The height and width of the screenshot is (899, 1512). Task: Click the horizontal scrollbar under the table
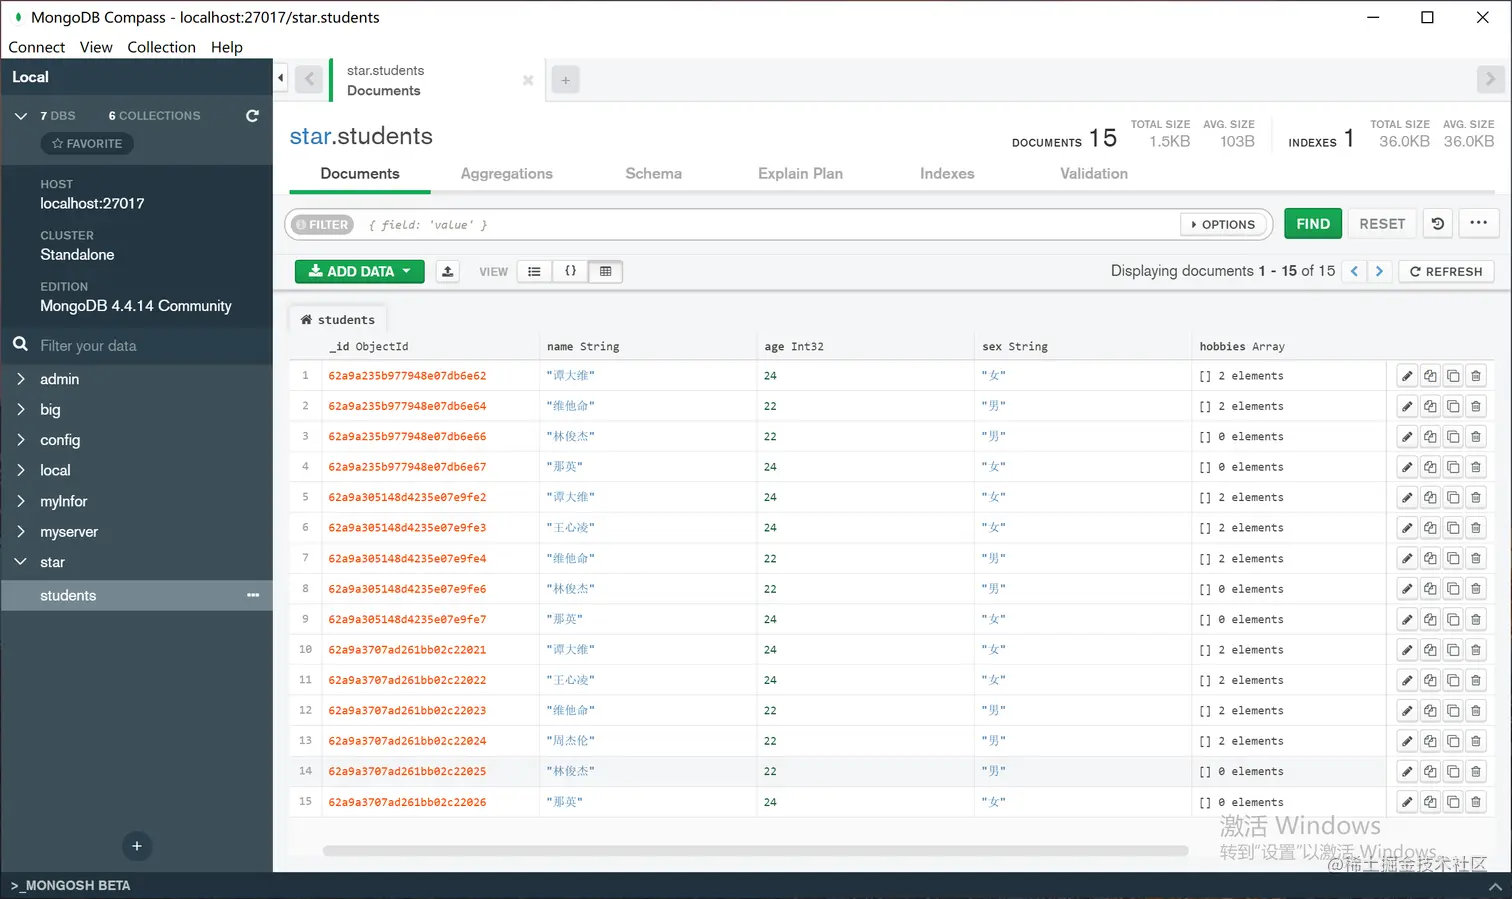coord(755,851)
